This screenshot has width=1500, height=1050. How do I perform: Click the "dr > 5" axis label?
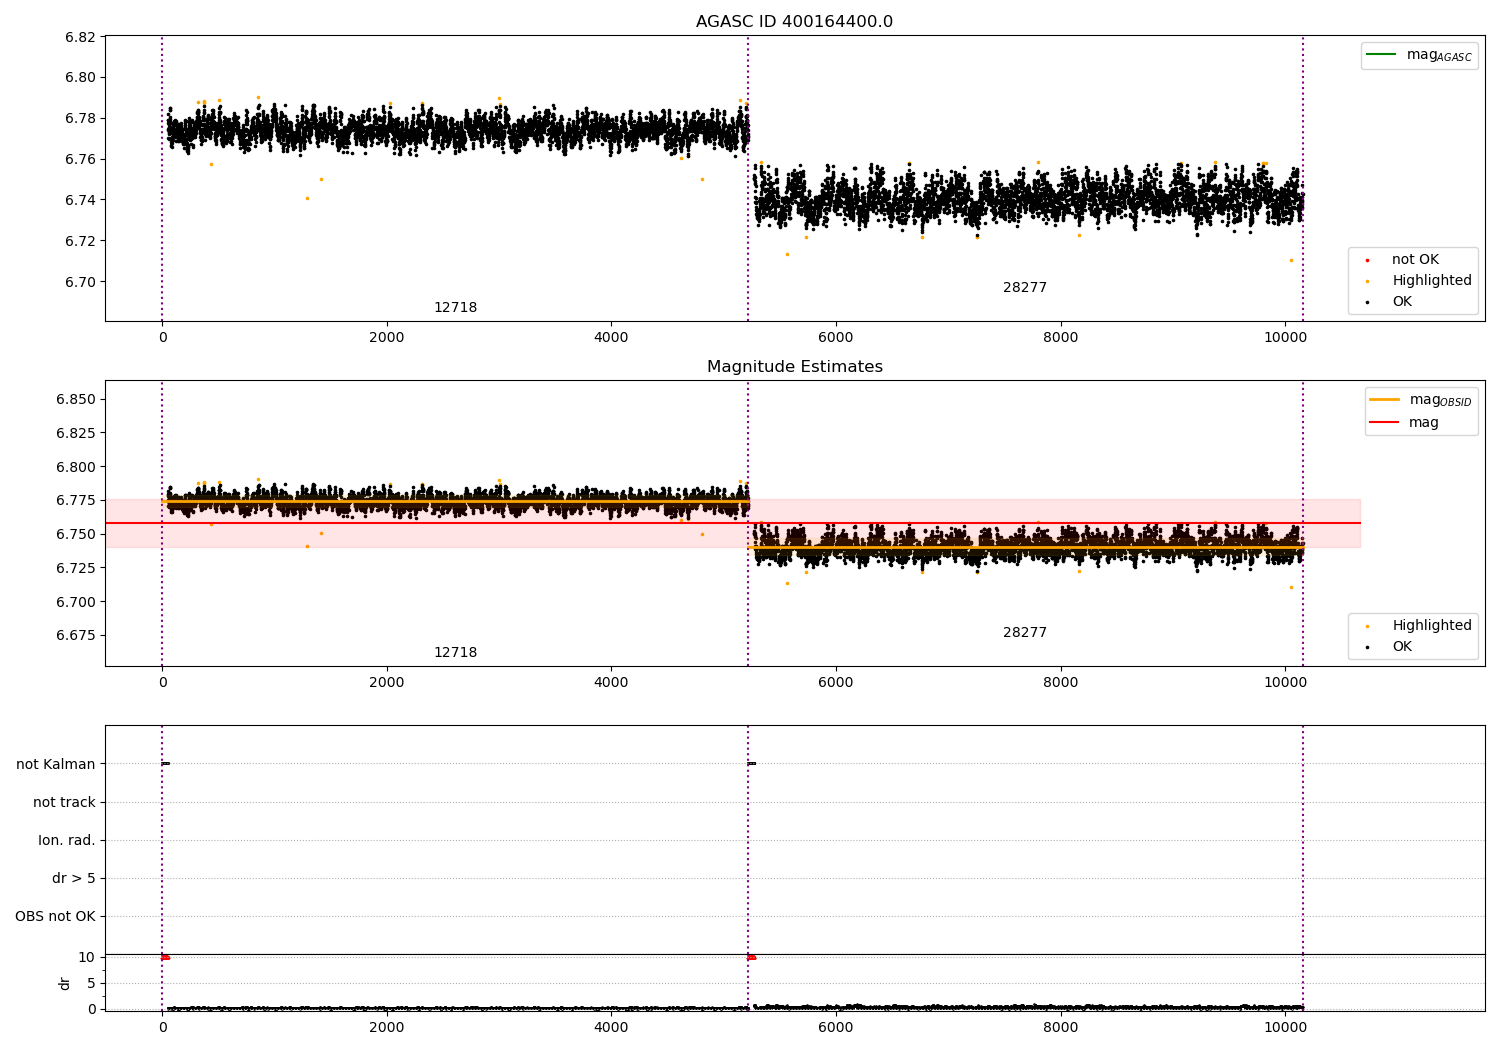click(74, 878)
